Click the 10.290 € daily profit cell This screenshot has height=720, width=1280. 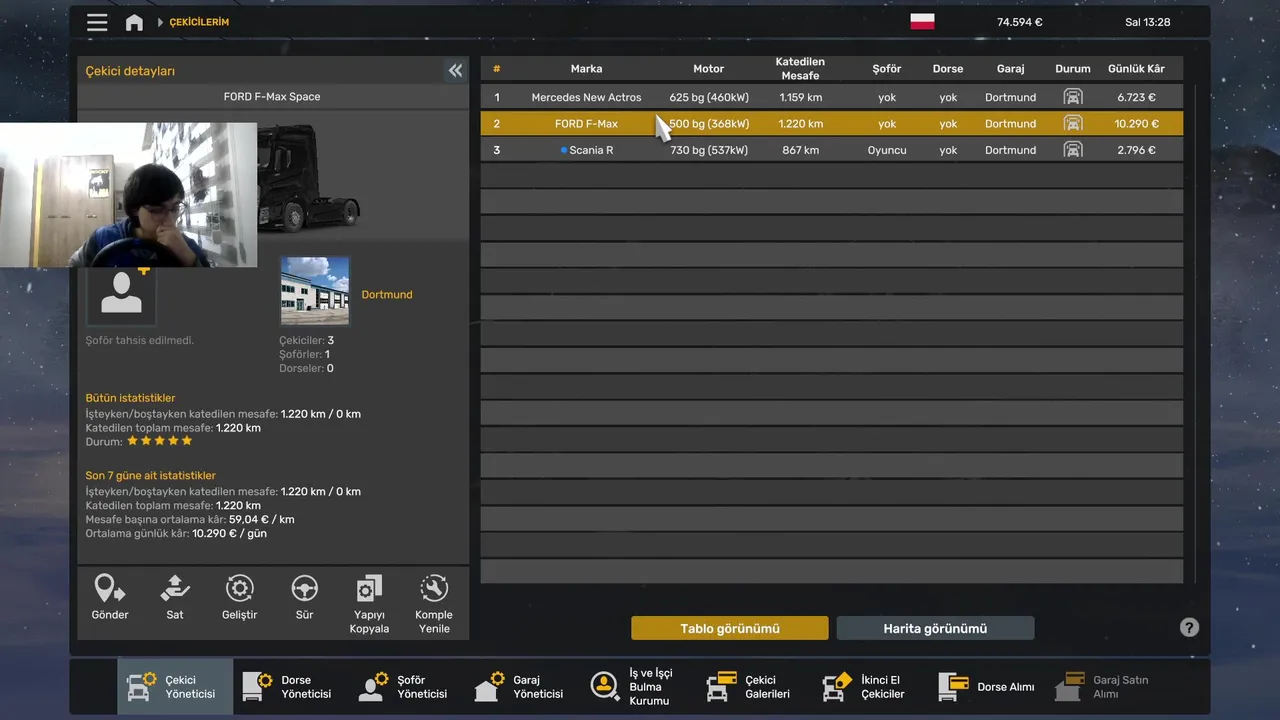(x=1136, y=124)
